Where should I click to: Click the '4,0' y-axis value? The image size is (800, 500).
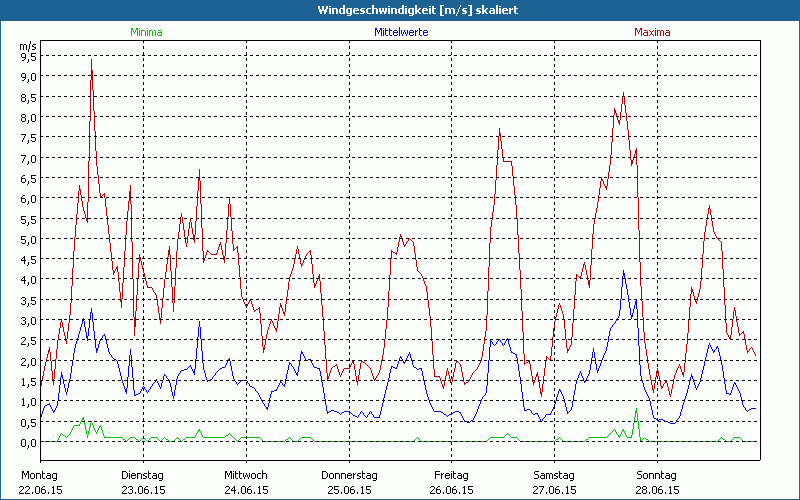[29, 280]
